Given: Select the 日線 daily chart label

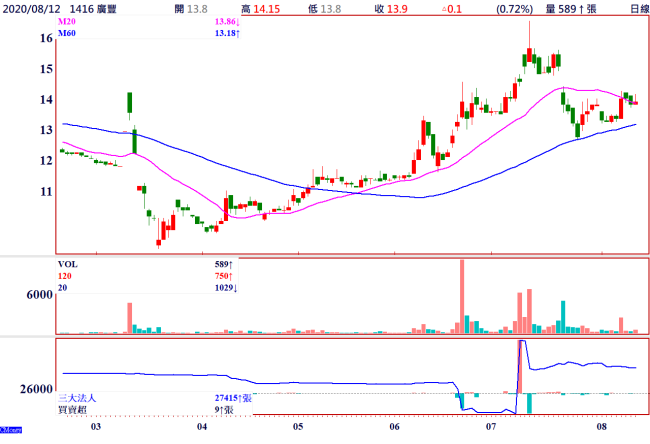Looking at the screenshot, I should click(640, 9).
